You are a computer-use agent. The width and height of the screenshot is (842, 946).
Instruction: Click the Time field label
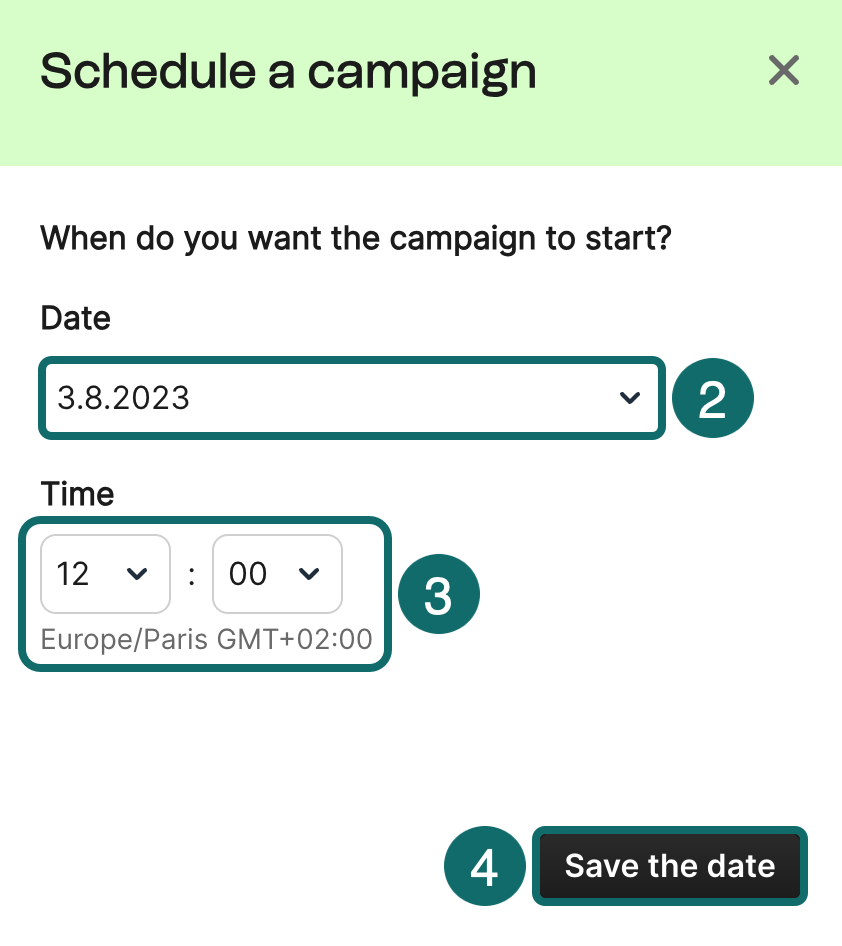(x=77, y=494)
